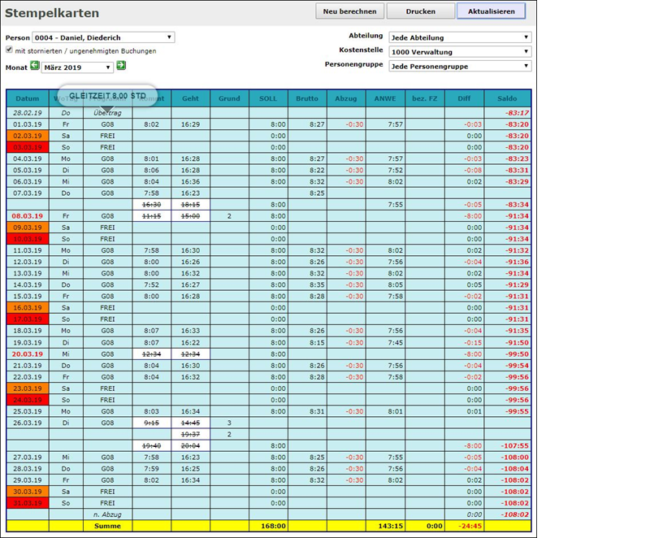Click the Brutto column header
Viewport: 650px width, 538px height.
pos(307,99)
